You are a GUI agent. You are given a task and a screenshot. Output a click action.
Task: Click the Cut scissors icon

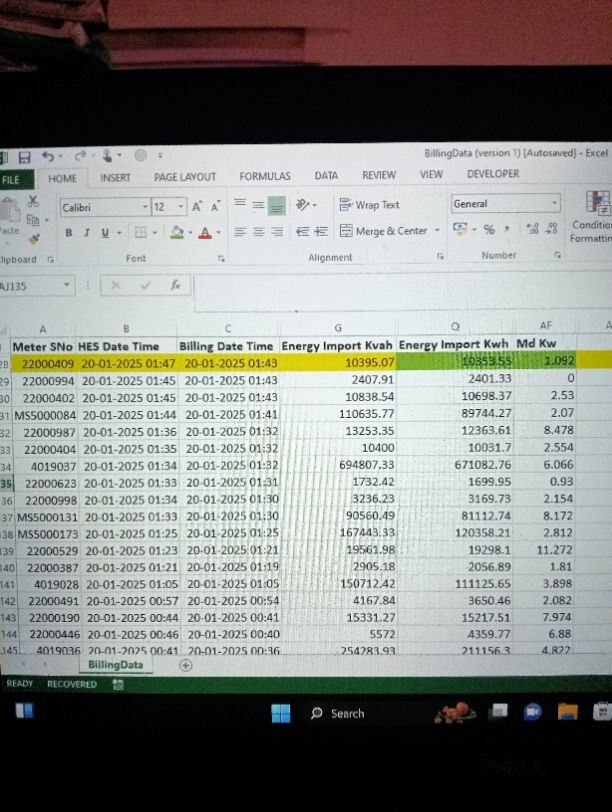coord(33,201)
